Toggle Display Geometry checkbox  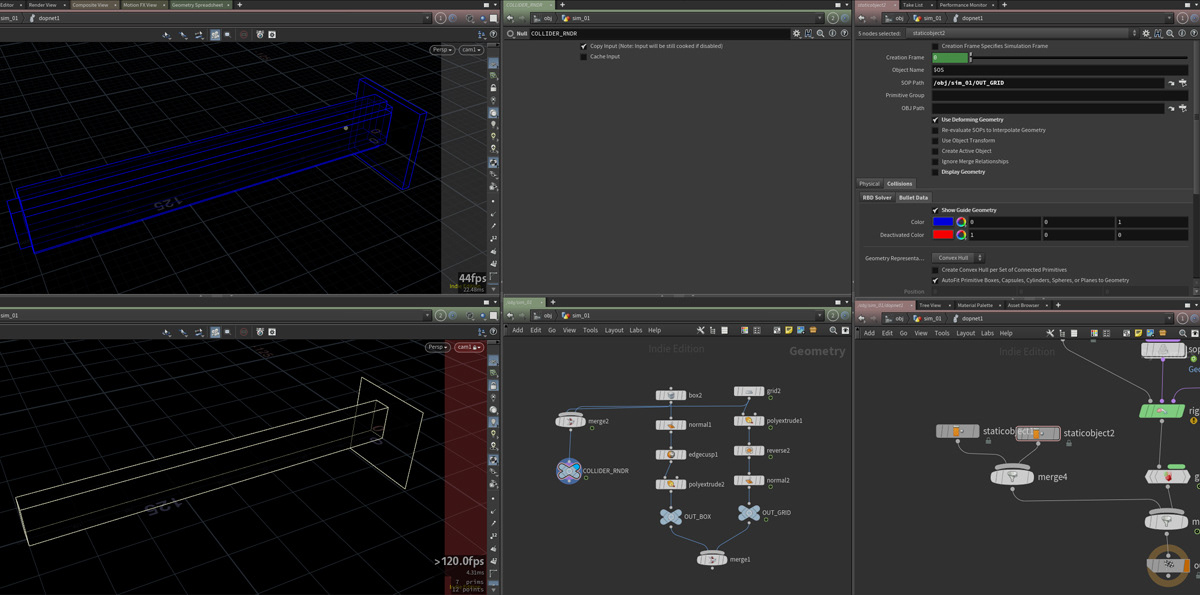(935, 172)
